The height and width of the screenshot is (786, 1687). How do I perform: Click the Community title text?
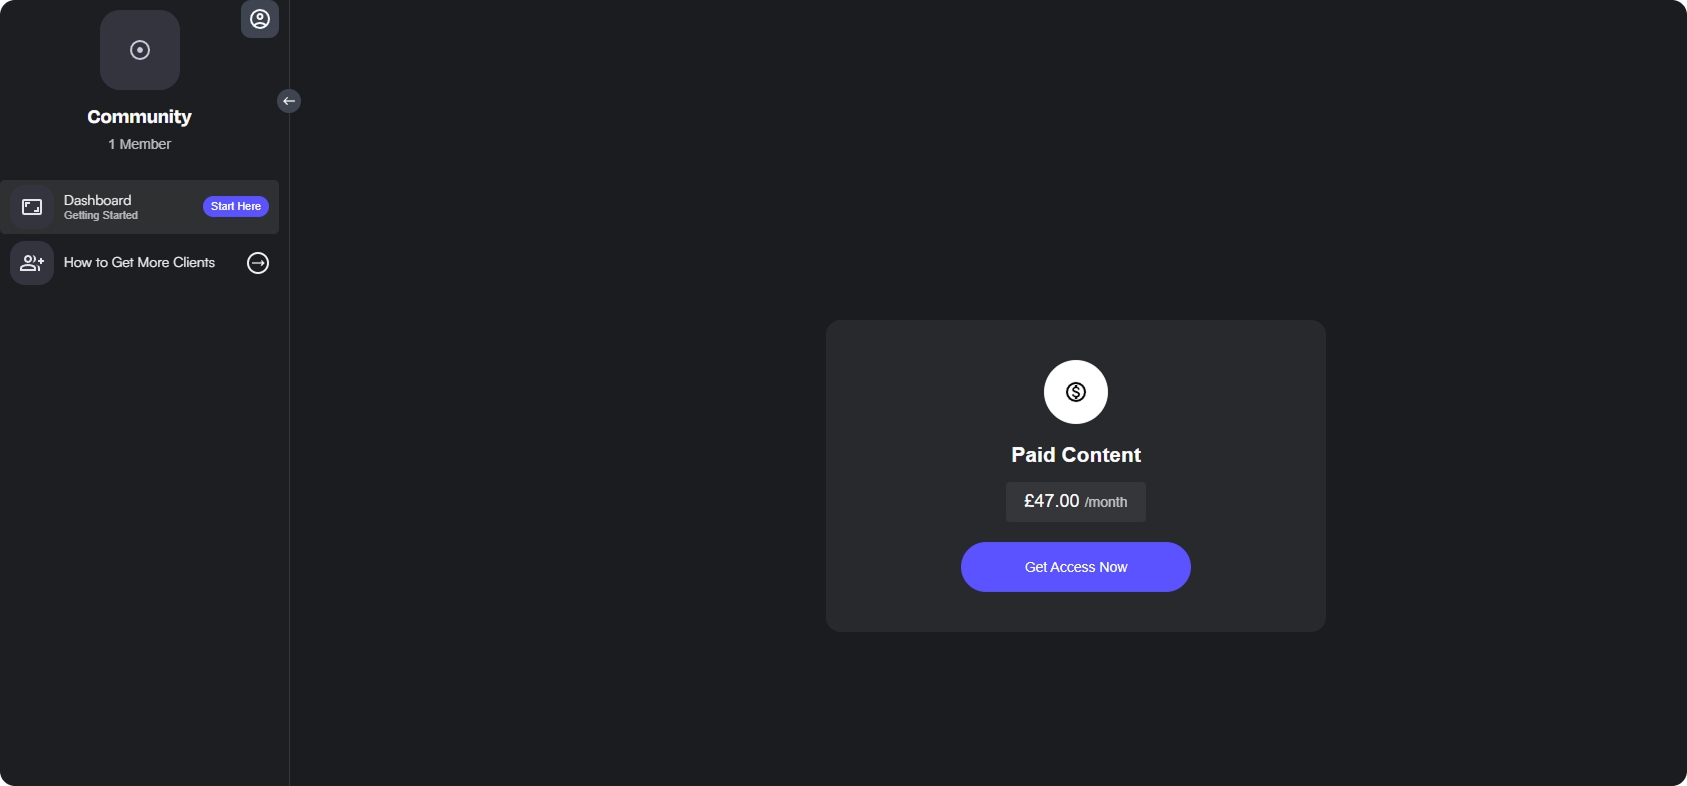139,117
